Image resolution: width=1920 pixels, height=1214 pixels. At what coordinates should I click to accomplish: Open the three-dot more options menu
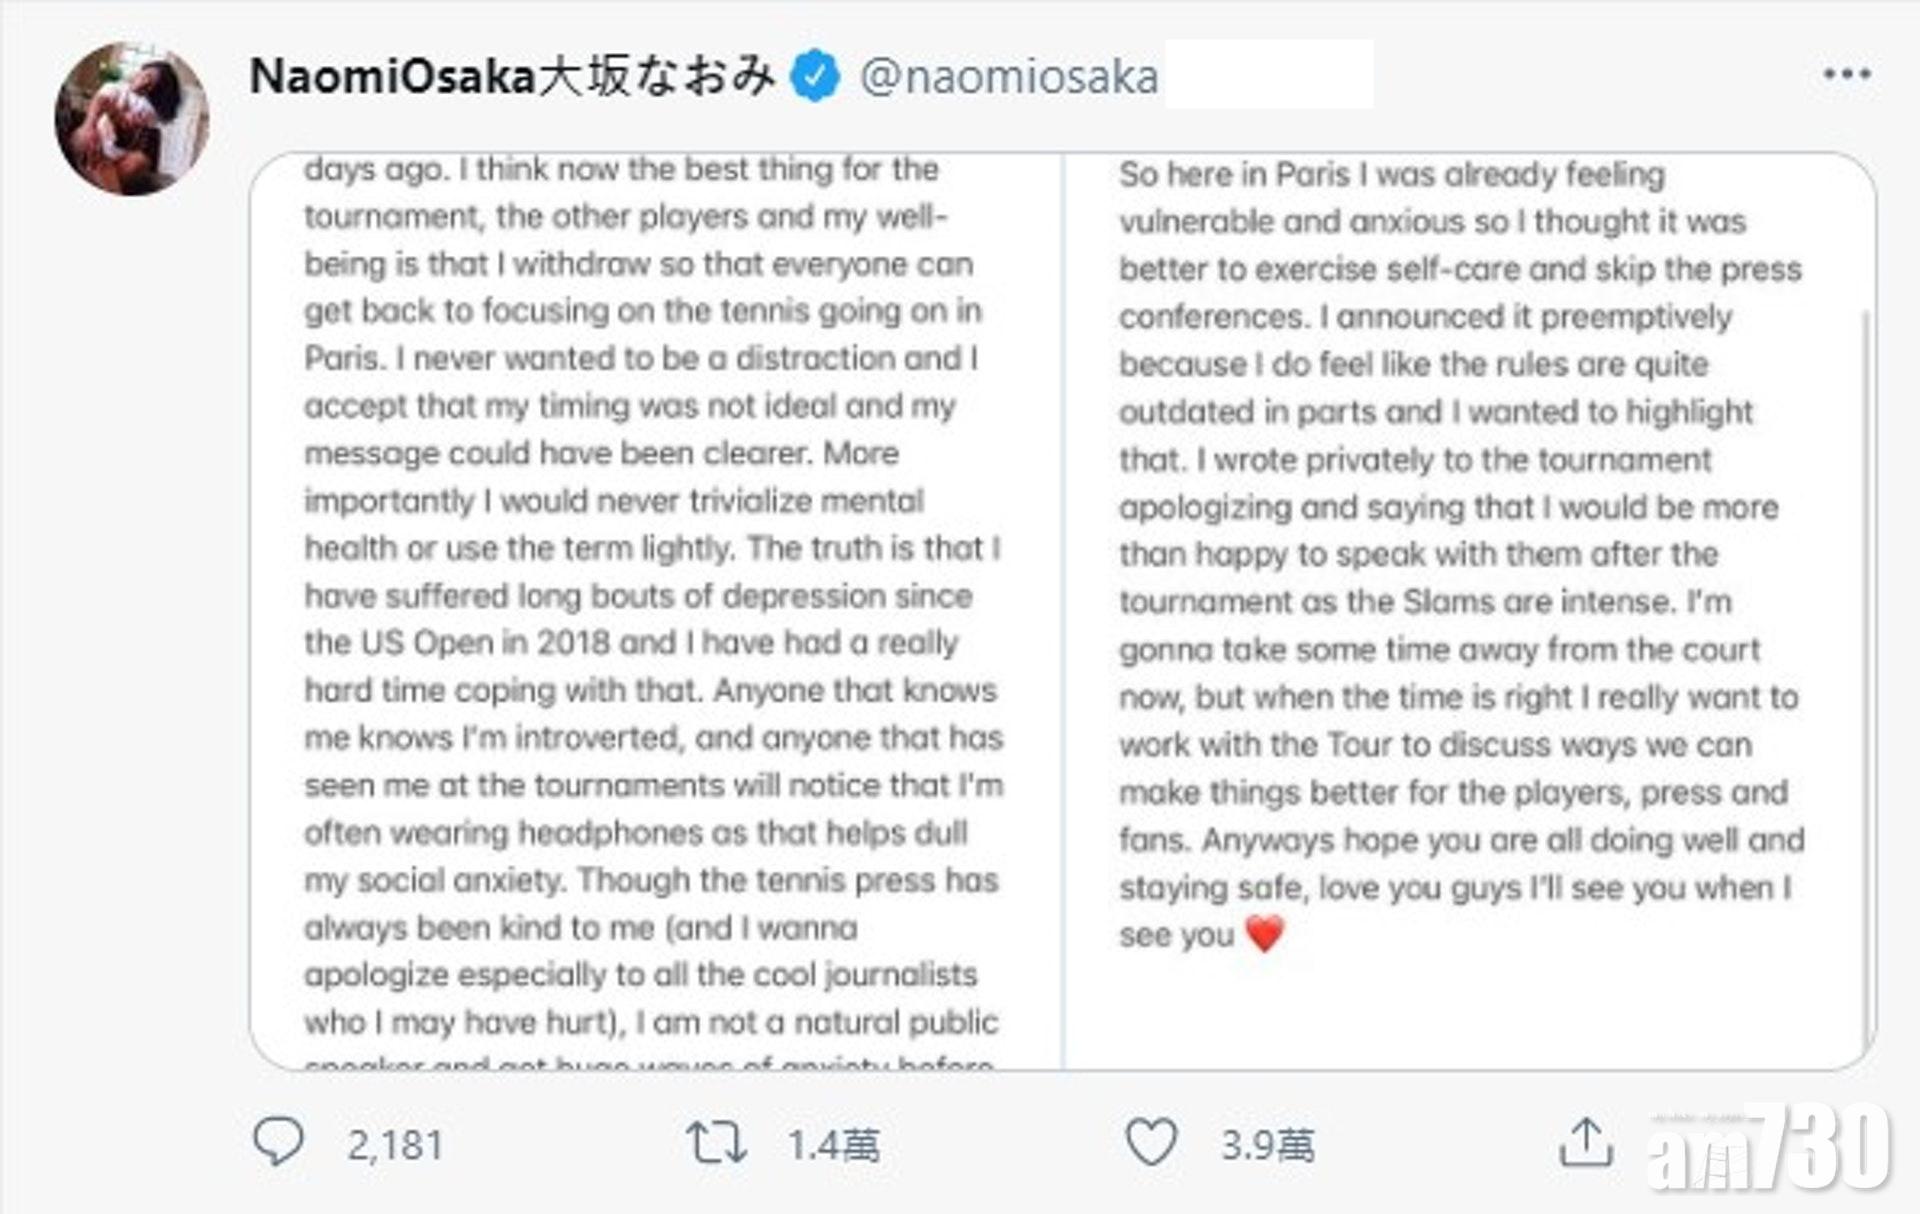point(1846,74)
